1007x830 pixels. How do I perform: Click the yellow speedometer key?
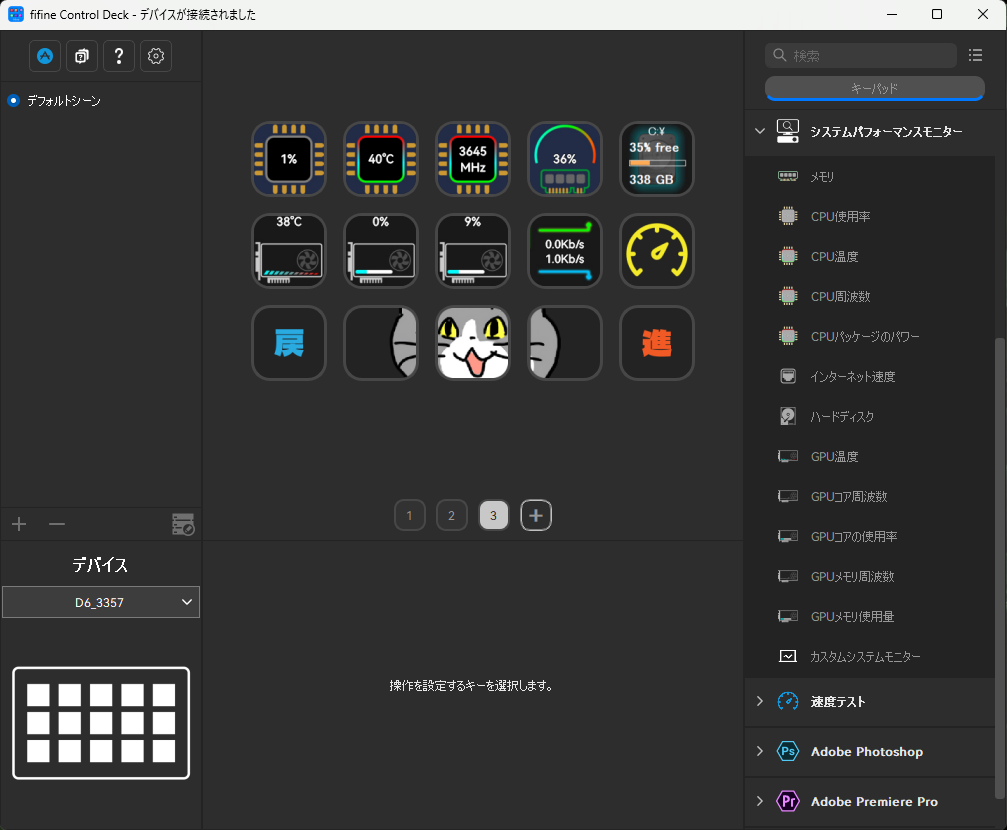[x=656, y=251]
